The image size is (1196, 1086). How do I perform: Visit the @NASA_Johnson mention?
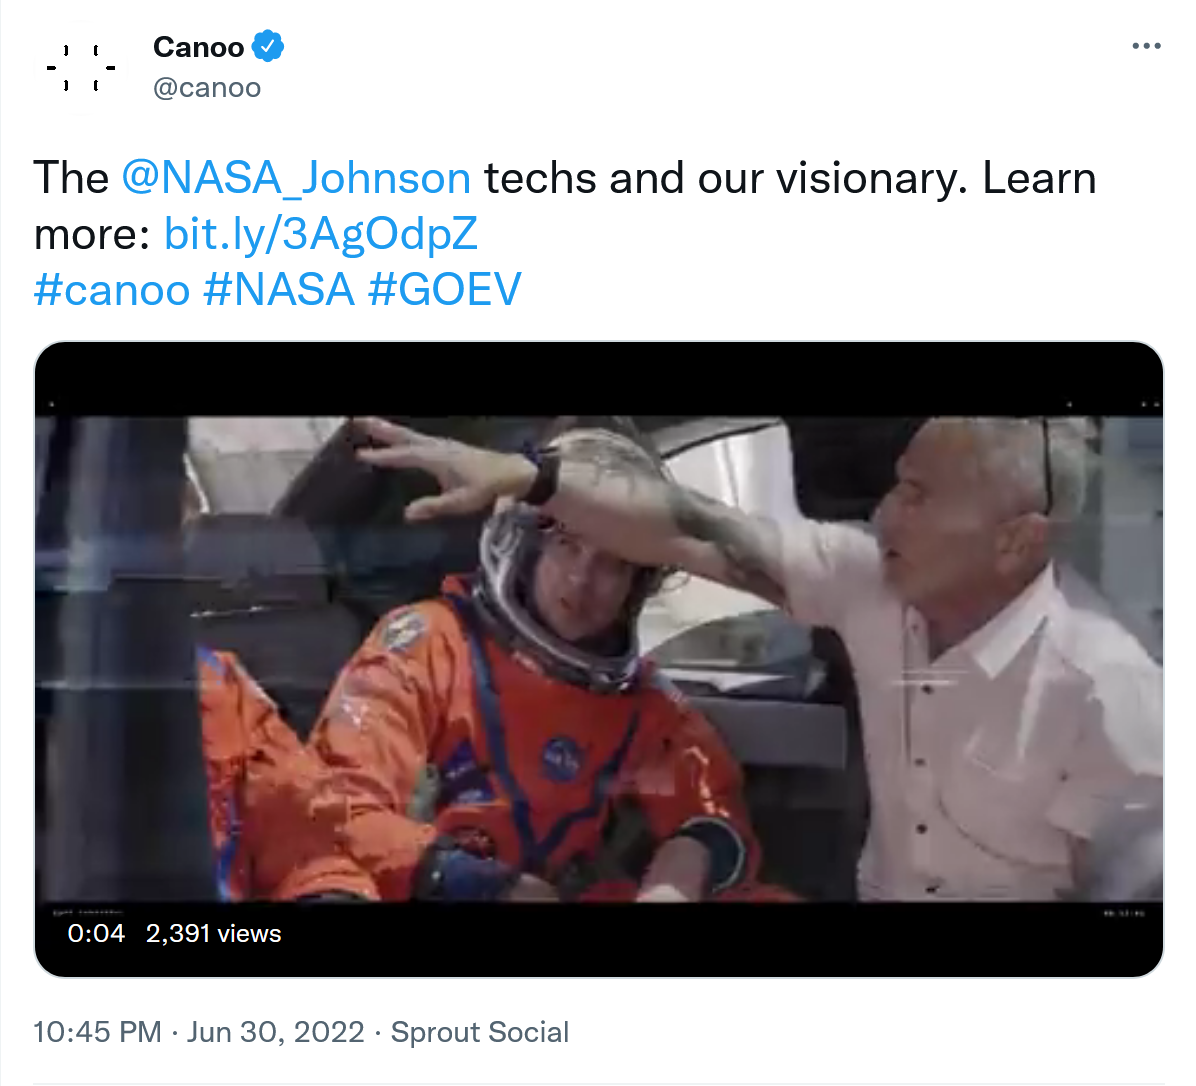pos(296,178)
